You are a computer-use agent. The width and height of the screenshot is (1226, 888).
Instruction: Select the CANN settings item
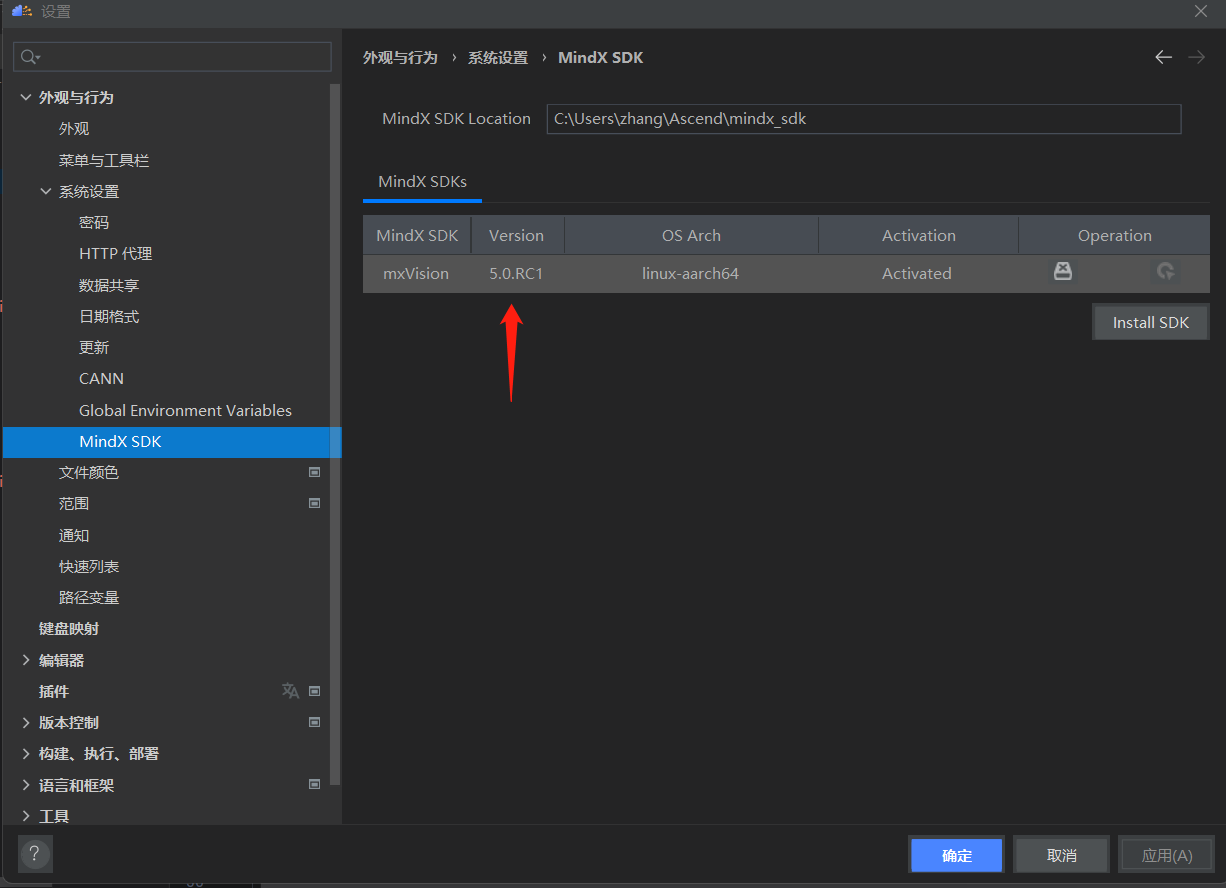102,379
